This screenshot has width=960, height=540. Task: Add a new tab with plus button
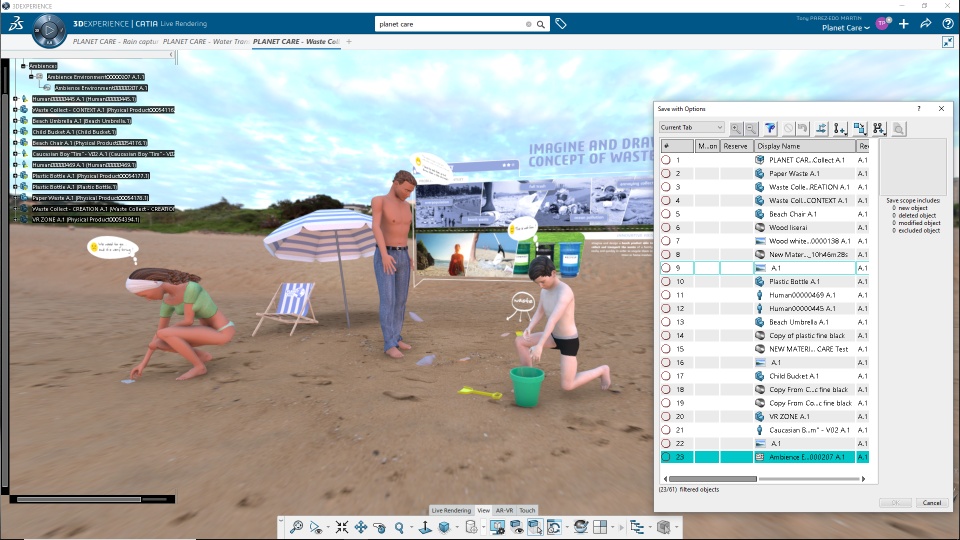349,42
